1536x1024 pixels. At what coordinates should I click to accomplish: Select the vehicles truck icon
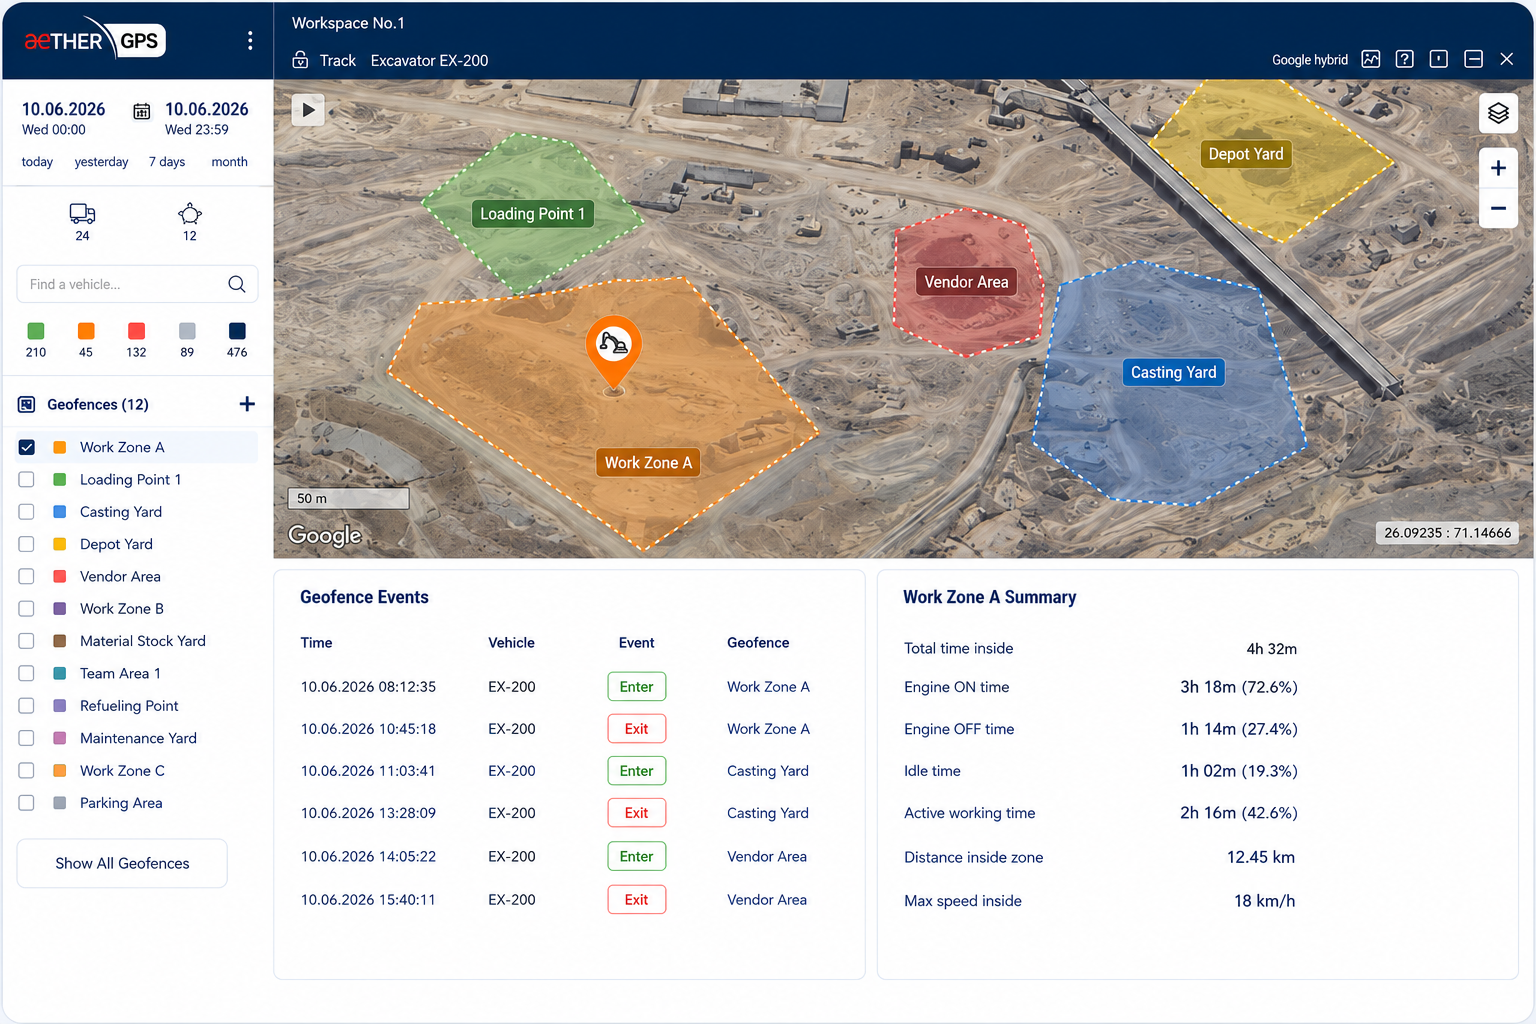[82, 213]
